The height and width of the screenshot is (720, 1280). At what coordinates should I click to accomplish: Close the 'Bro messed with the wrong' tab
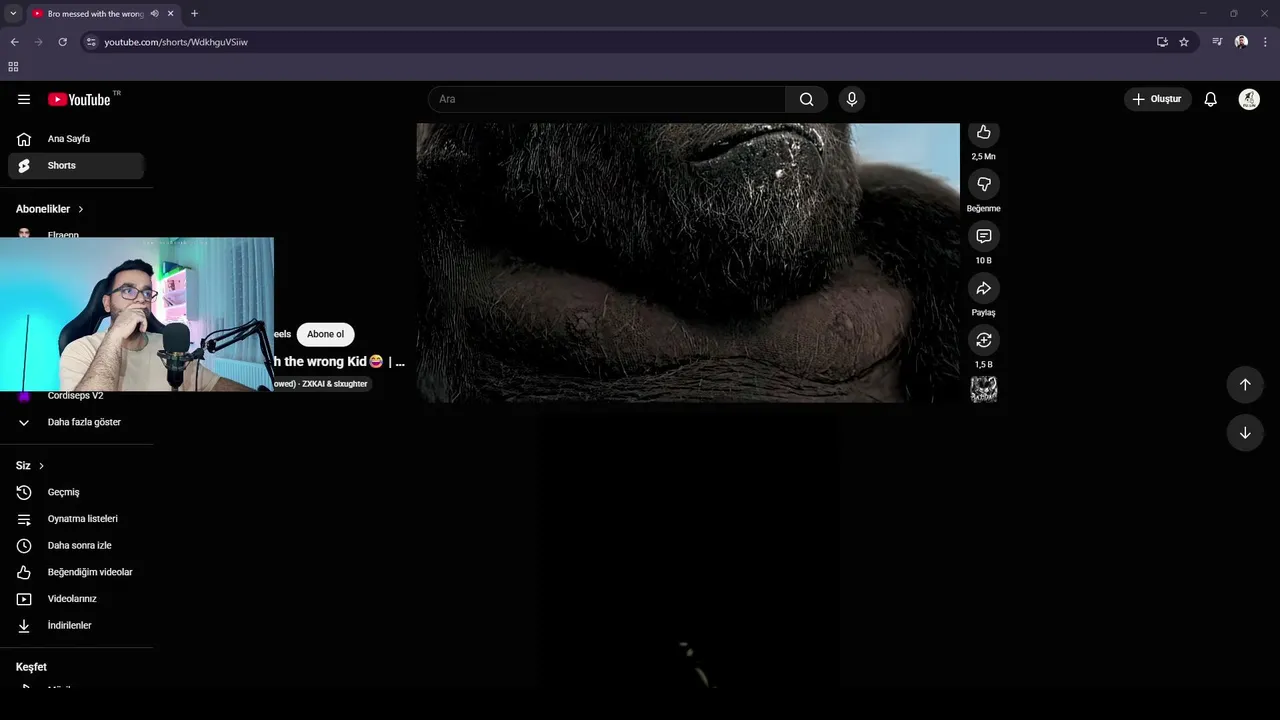(x=171, y=14)
